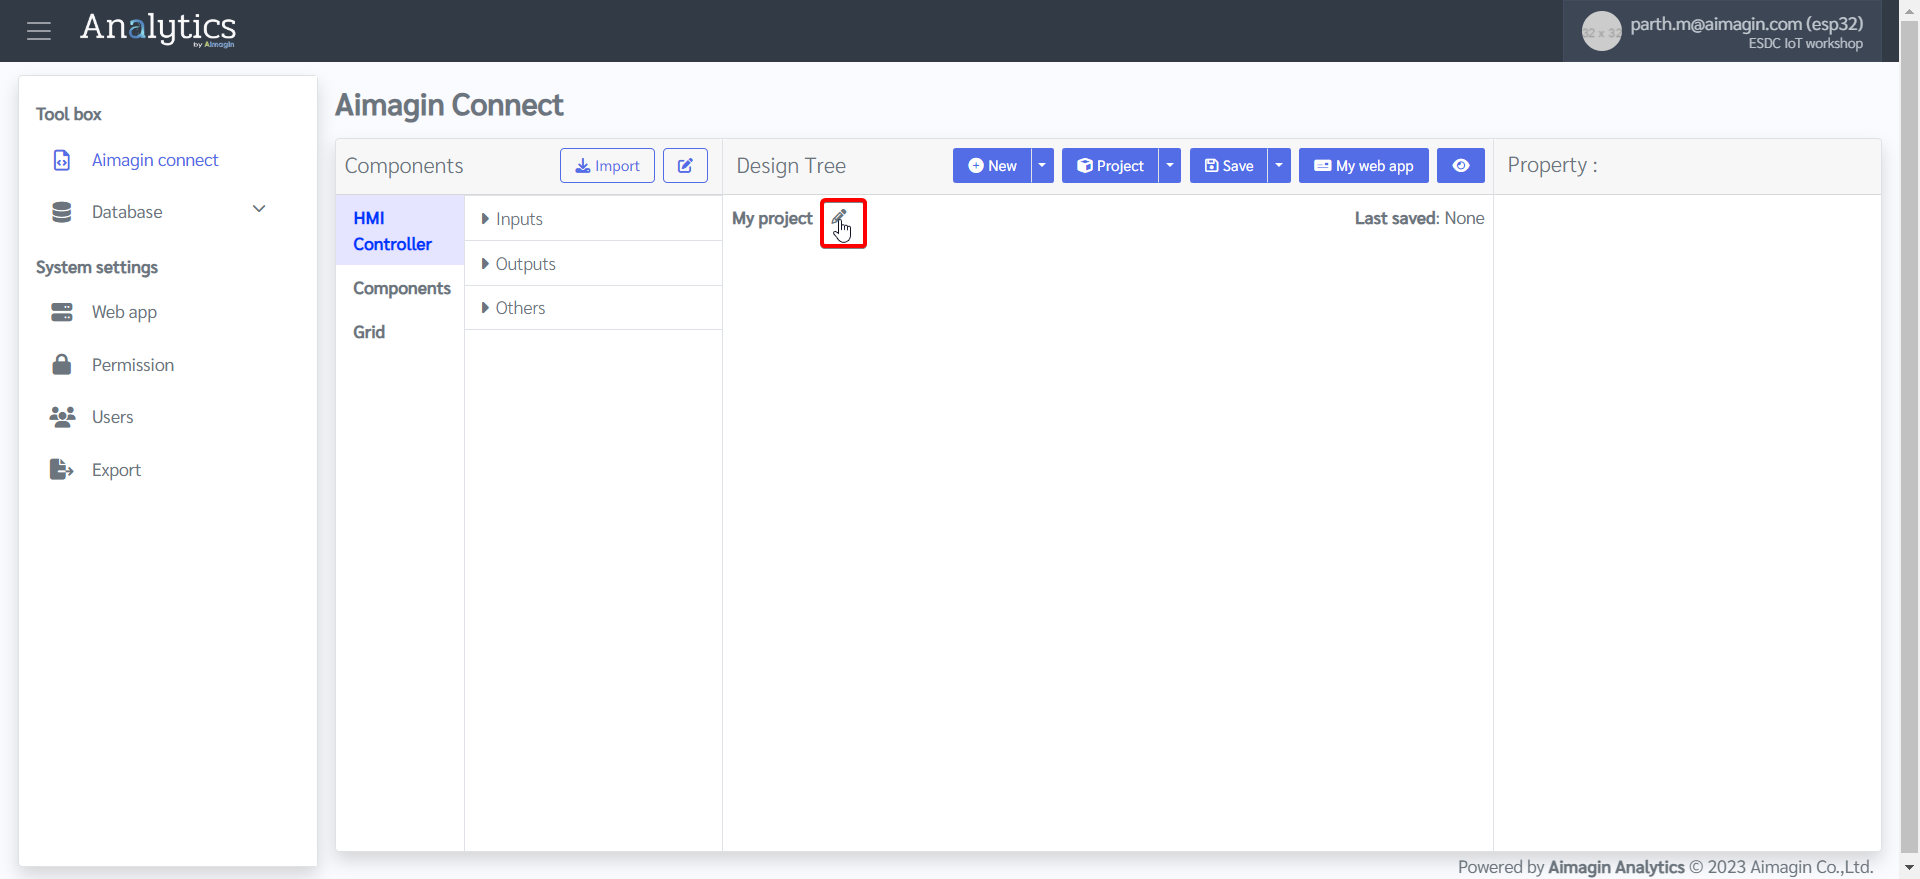Rename project using the pencil icon
1920x879 pixels.
pyautogui.click(x=839, y=217)
